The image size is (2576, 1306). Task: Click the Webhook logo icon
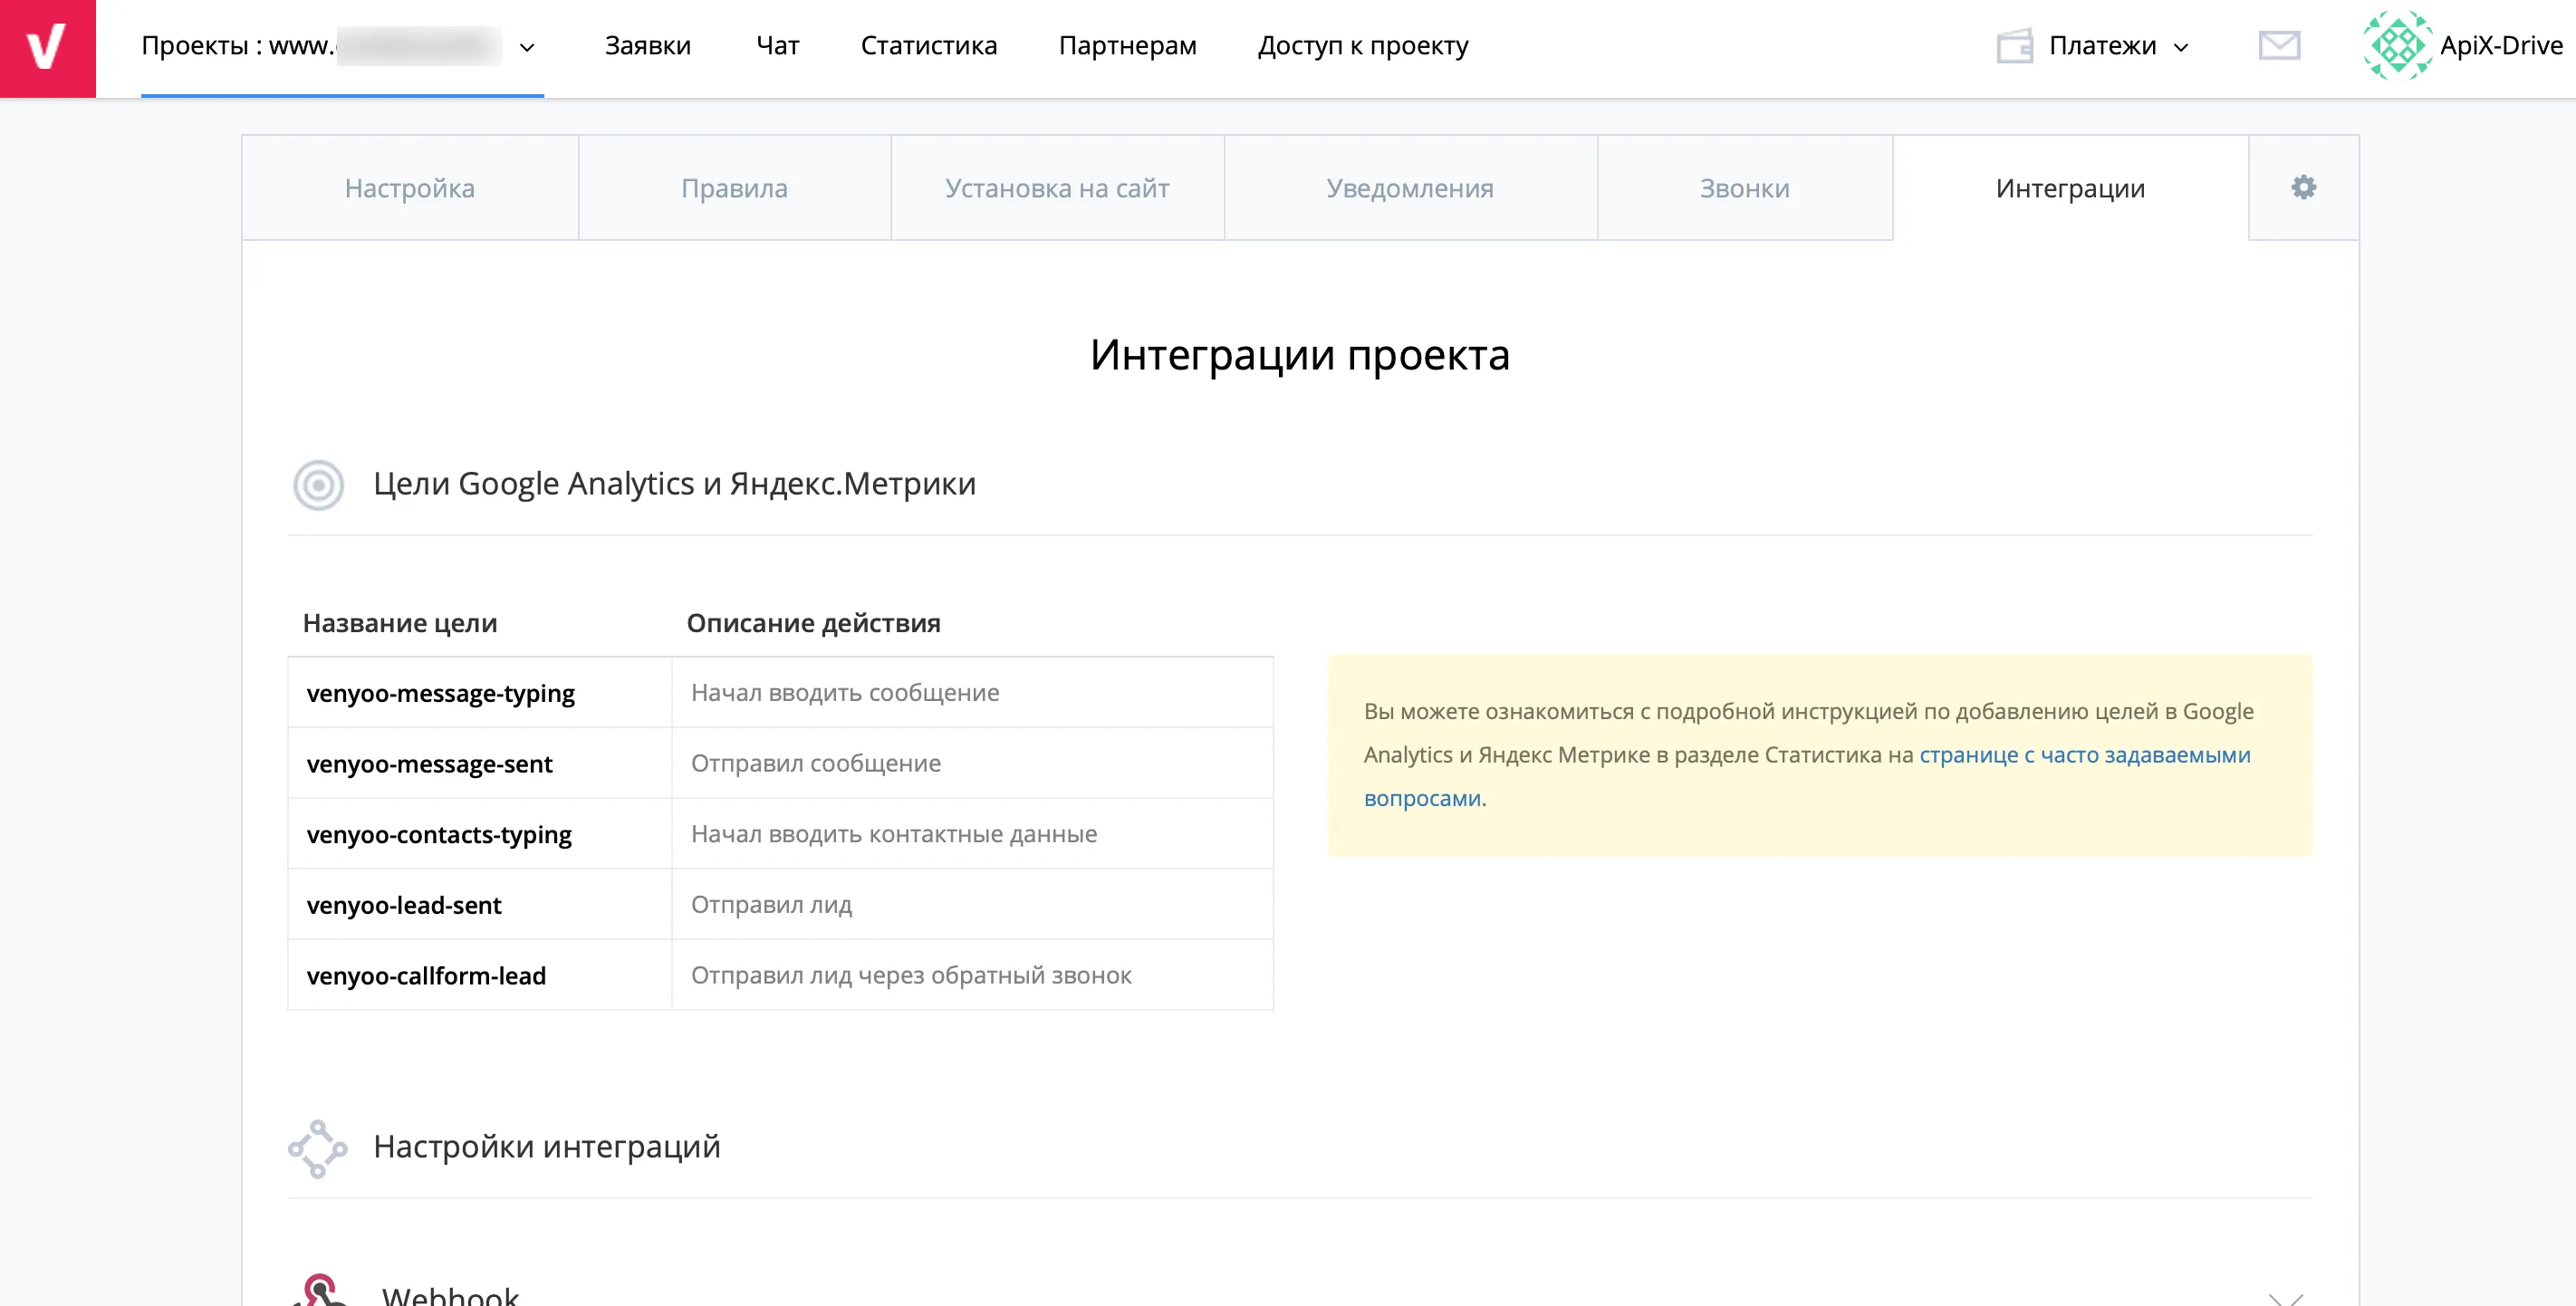320,1290
